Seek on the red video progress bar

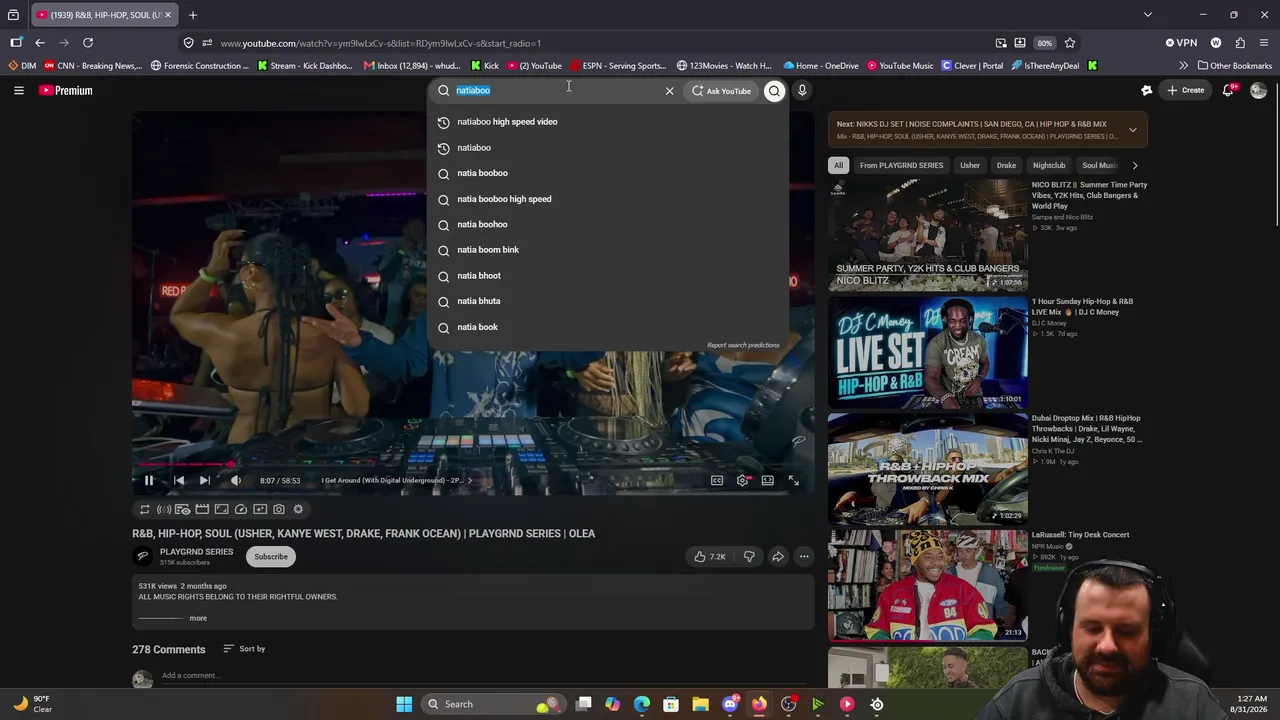click(473, 464)
